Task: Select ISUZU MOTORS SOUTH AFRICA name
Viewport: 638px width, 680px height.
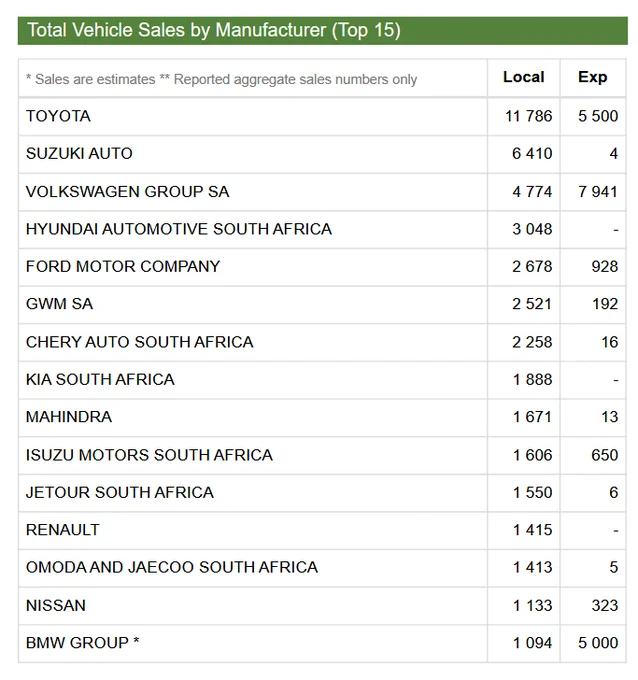Action: click(x=149, y=455)
